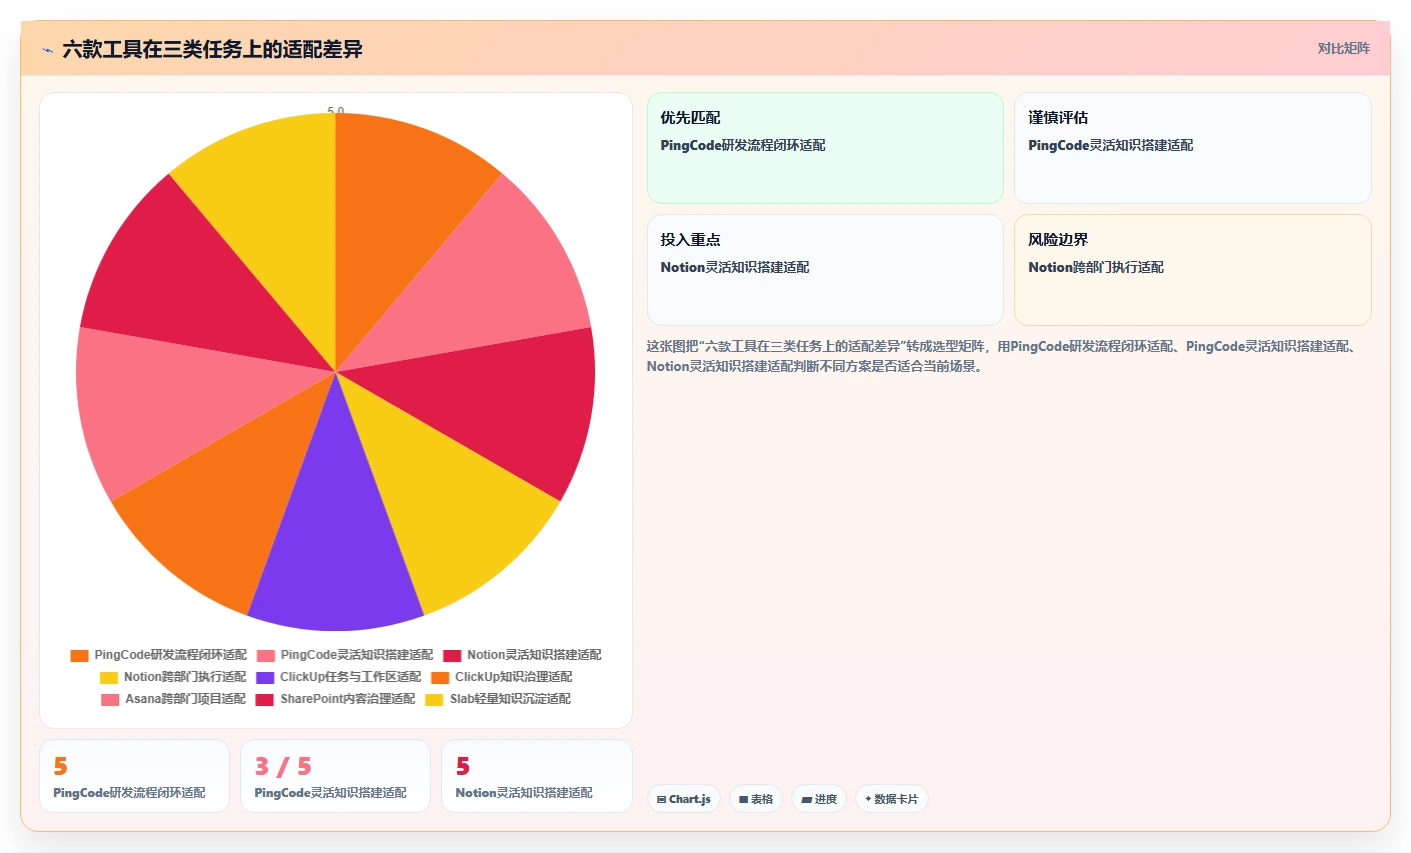Open the 风险边界 matrix card
The width and height of the screenshot is (1411, 853).
coord(1192,270)
